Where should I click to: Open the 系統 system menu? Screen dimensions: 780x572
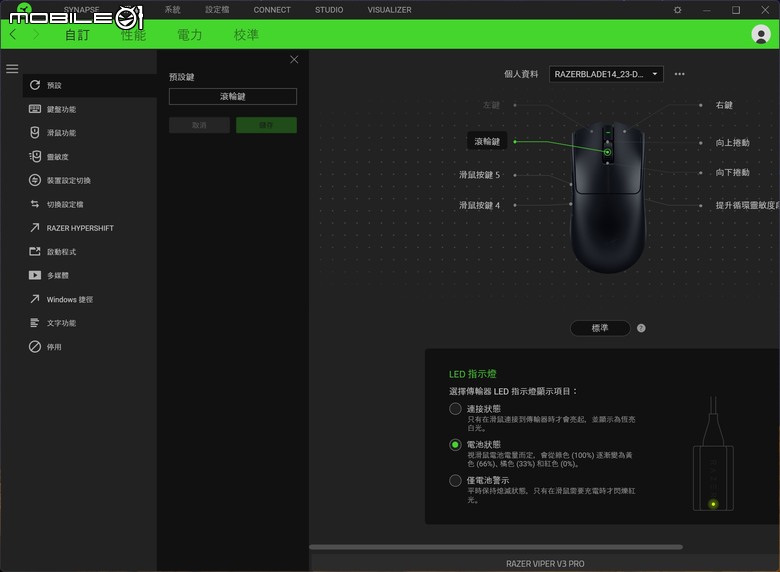[173, 9]
